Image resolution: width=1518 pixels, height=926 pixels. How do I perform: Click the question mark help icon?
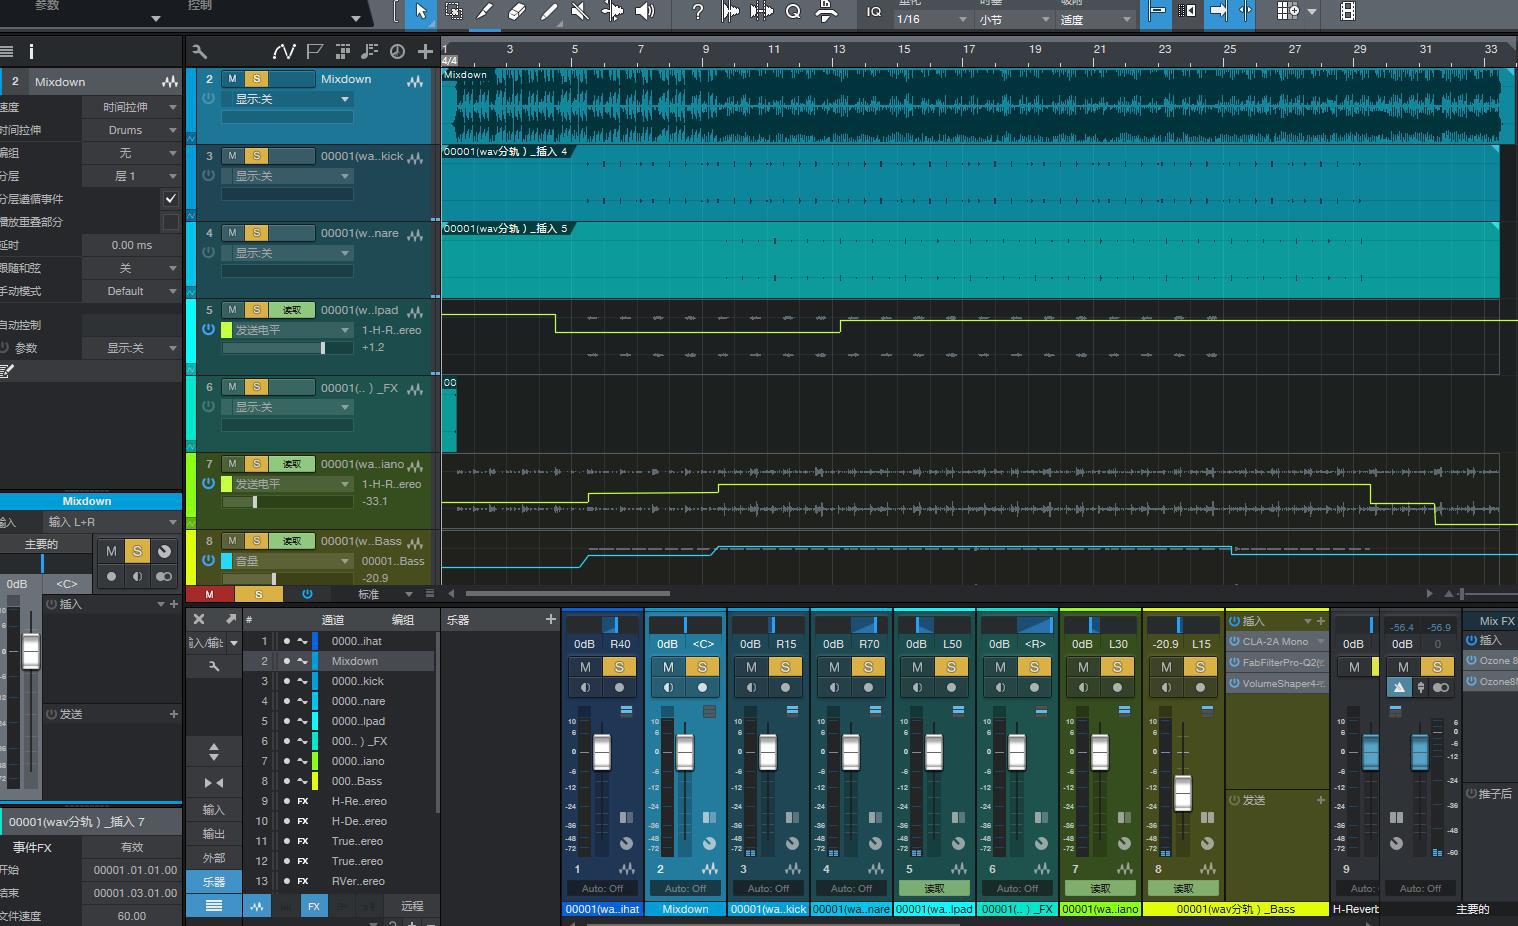click(697, 11)
